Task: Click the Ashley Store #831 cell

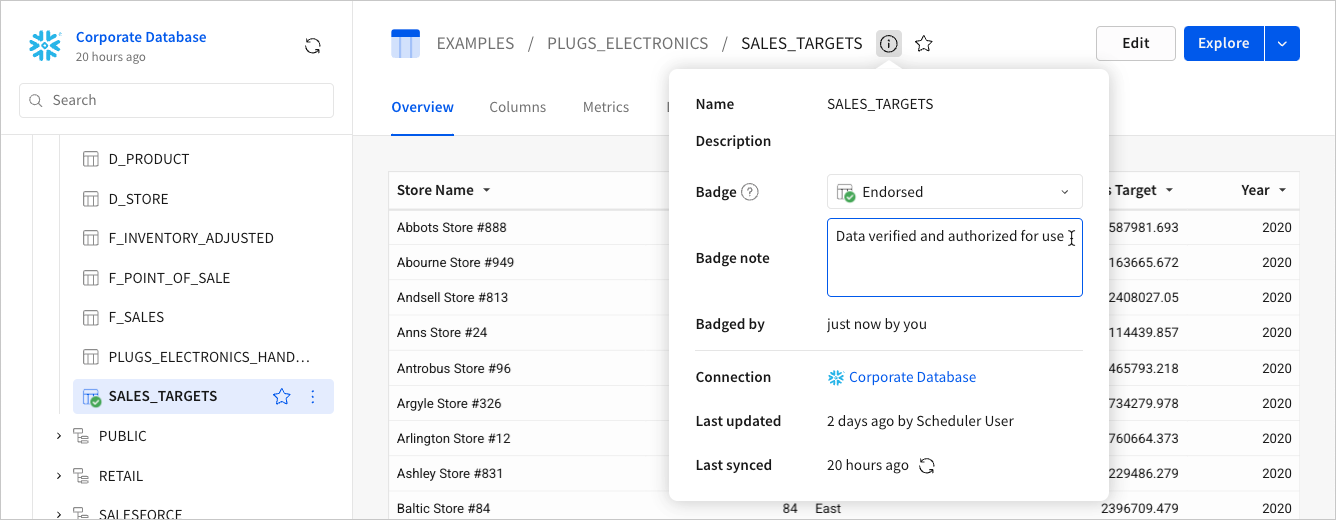Action: 450,474
